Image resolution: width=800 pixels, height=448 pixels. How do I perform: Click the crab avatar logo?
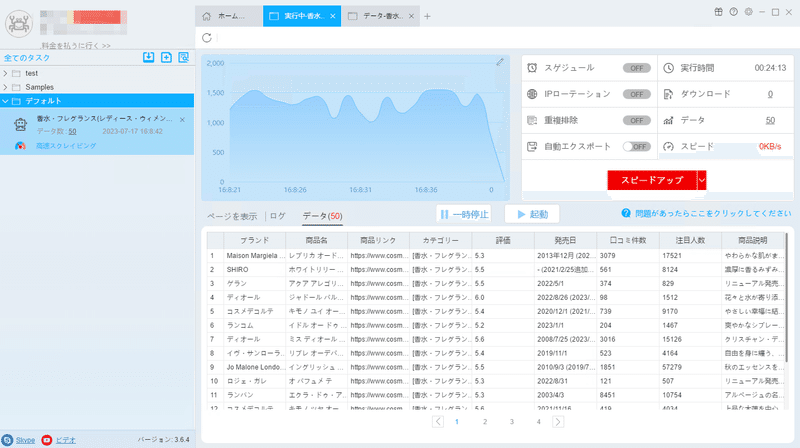pos(19,23)
